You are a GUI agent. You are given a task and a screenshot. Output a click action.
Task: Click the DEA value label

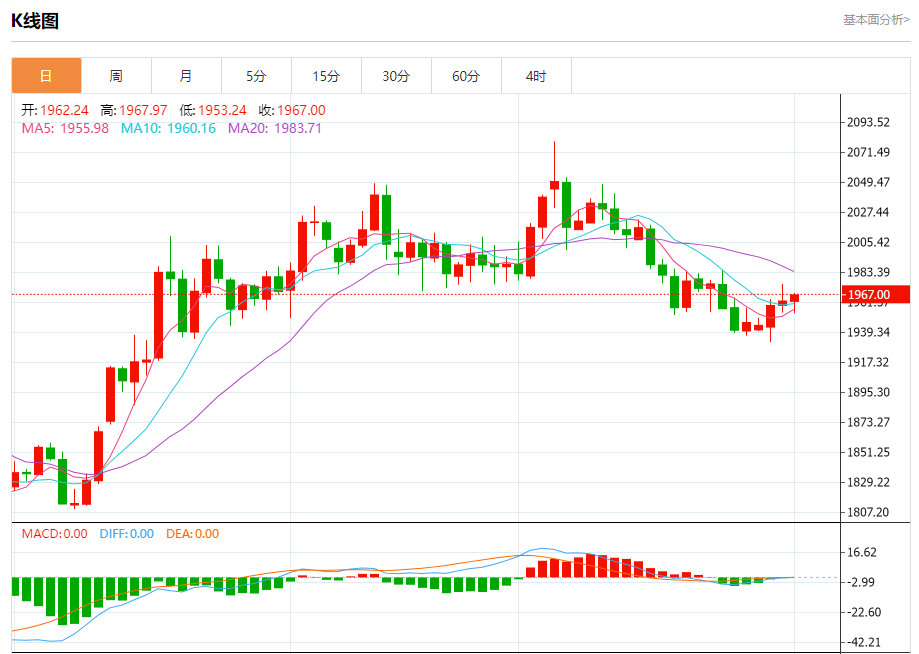[x=192, y=534]
